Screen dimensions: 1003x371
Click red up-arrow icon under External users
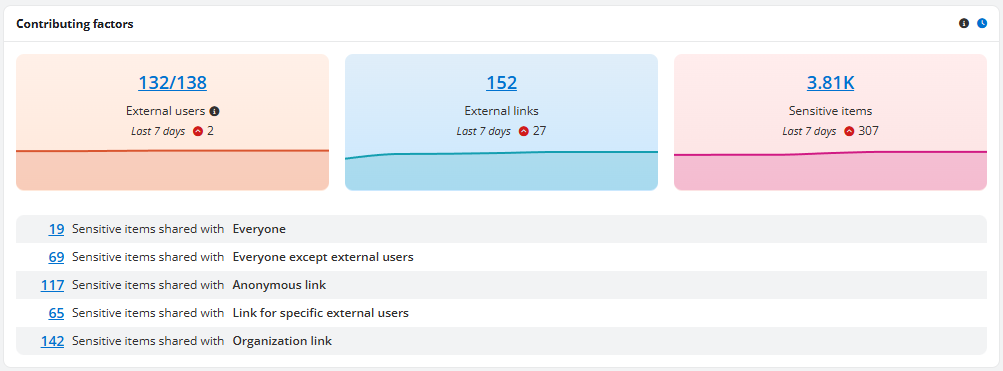point(198,131)
